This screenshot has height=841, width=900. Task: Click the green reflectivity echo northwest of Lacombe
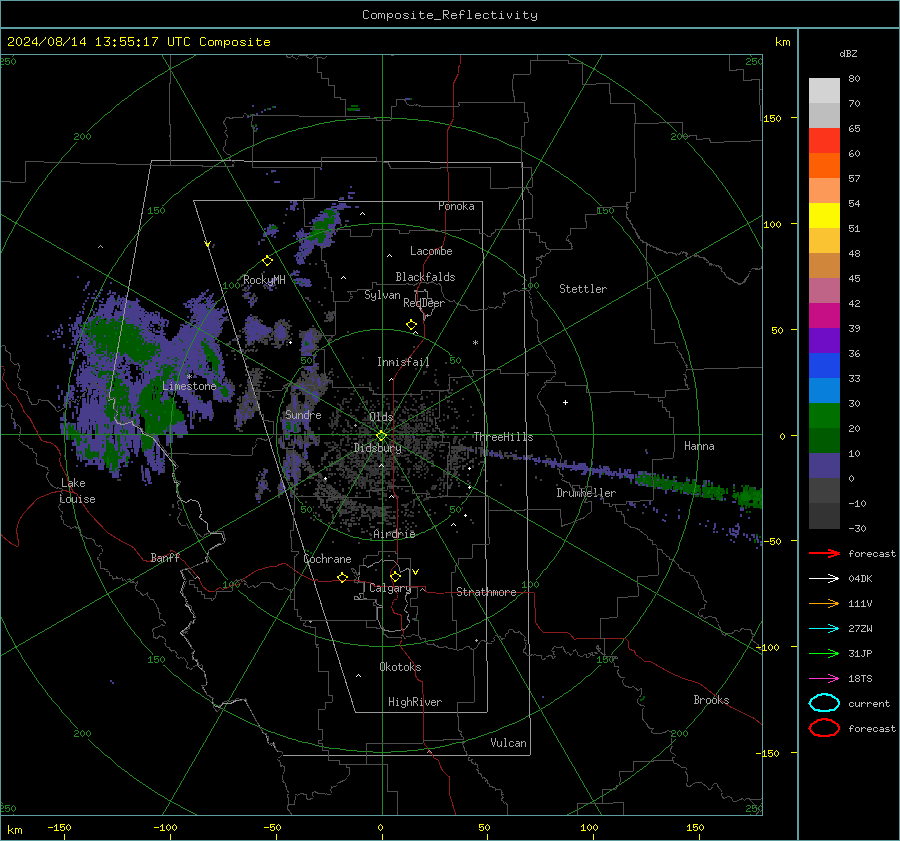coord(325,224)
